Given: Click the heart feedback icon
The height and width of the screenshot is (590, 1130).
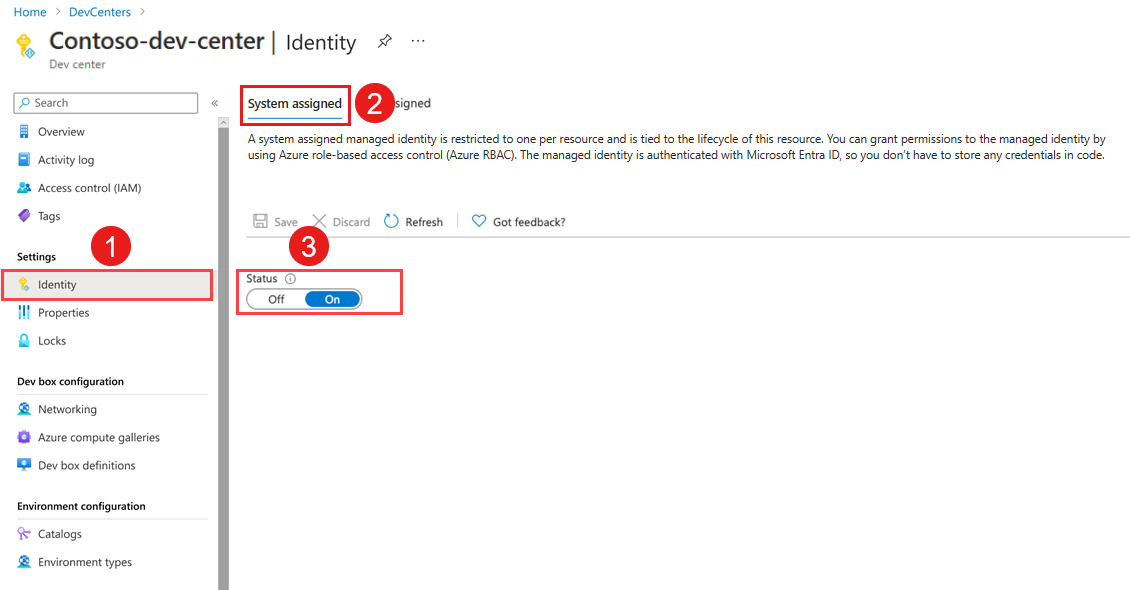Looking at the screenshot, I should [479, 221].
